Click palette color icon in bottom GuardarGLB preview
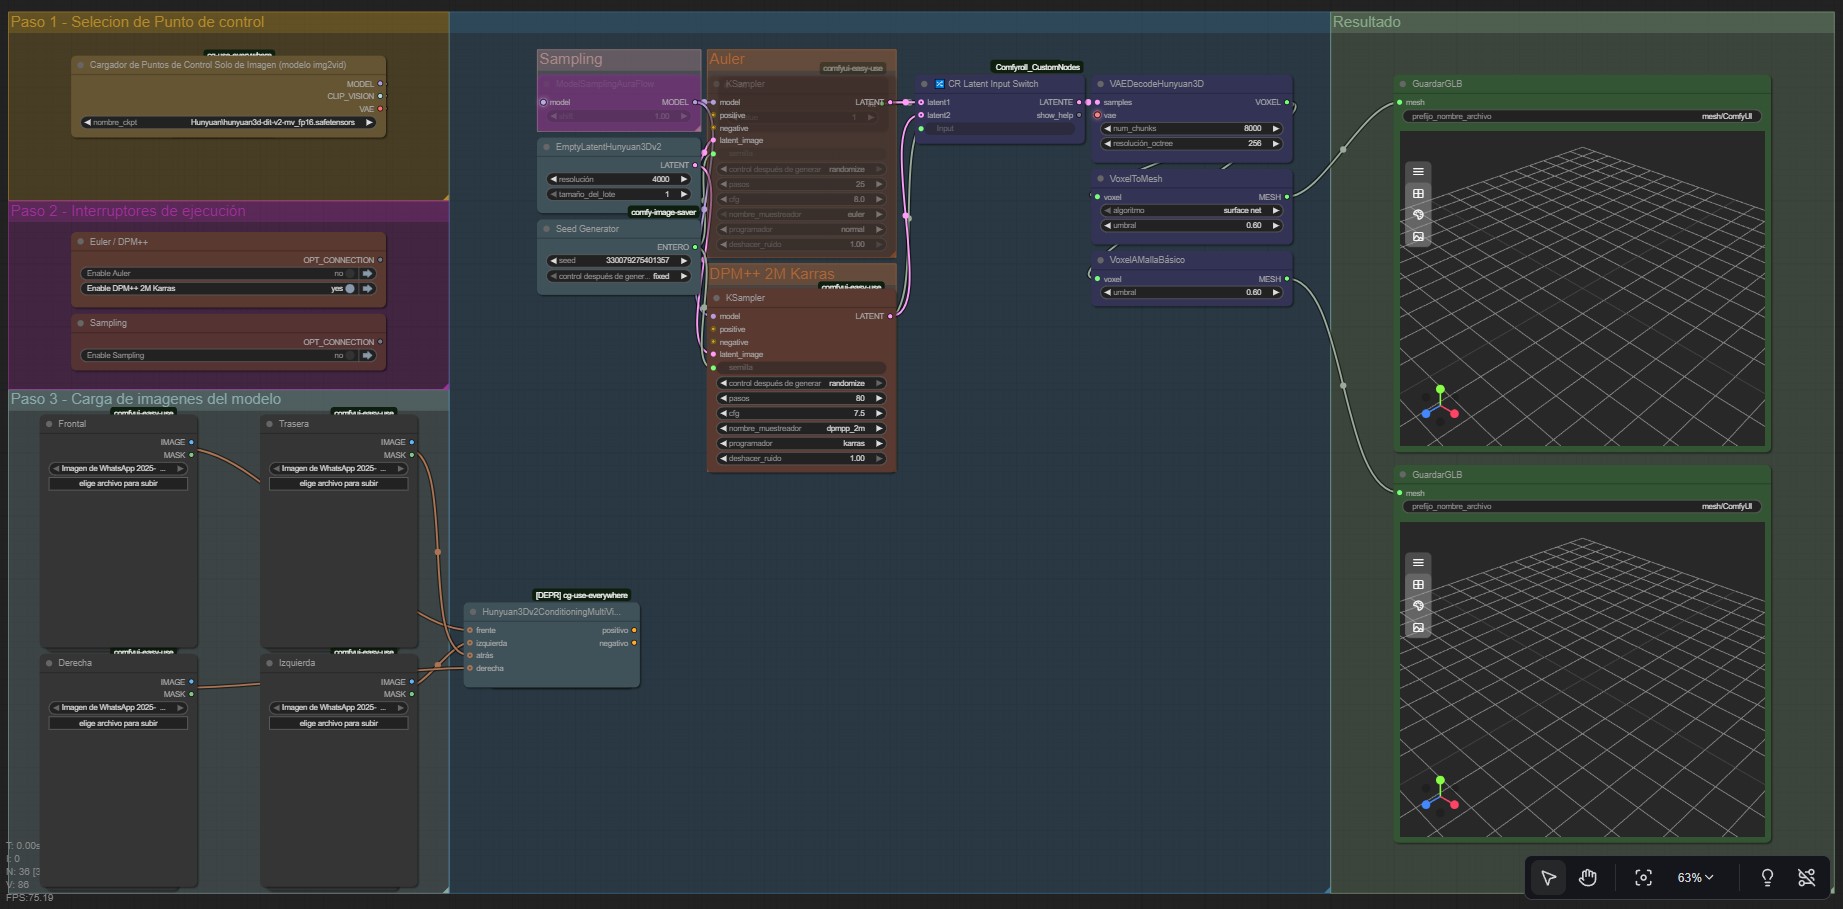The width and height of the screenshot is (1843, 909). pyautogui.click(x=1418, y=606)
